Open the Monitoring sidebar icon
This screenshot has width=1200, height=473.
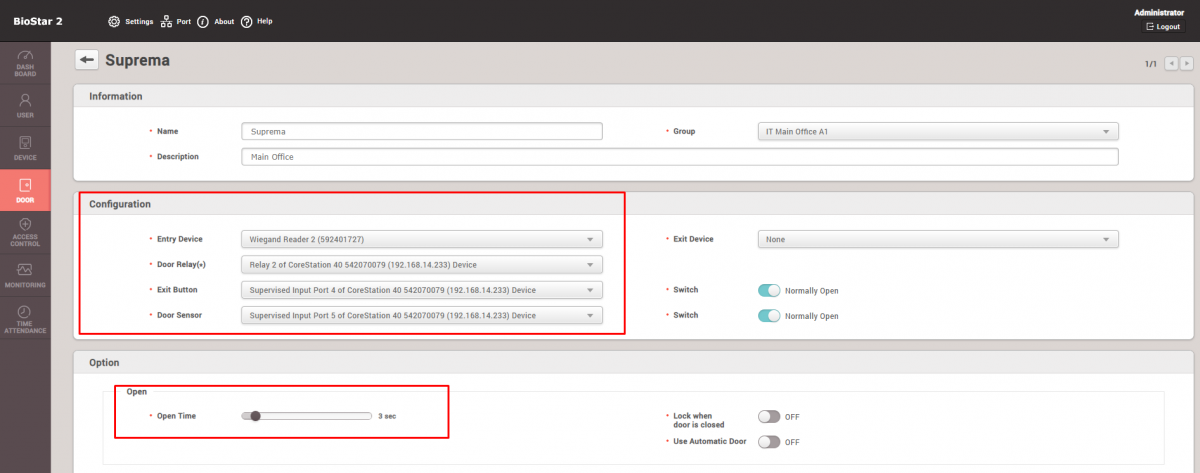pos(25,275)
